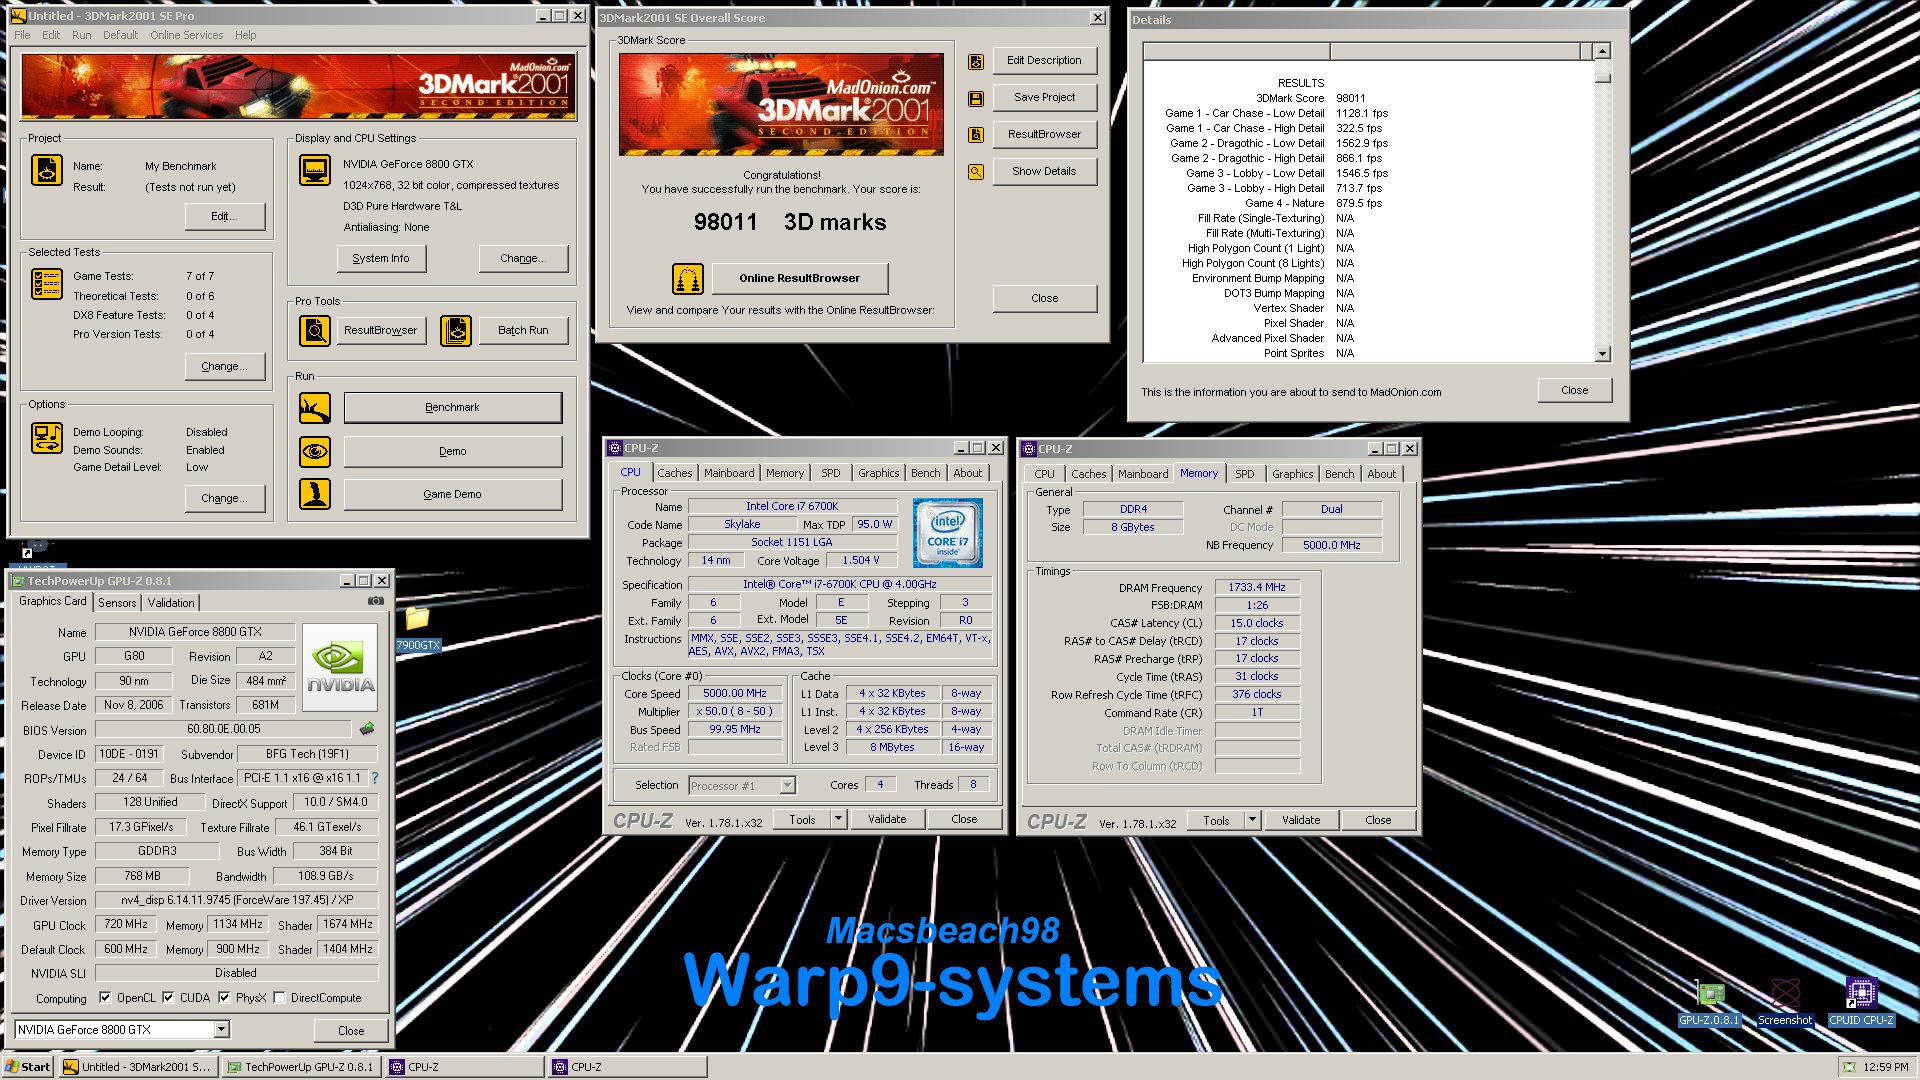1920x1080 pixels.
Task: Click the Options icon in 3DMark main window
Action: click(47, 438)
